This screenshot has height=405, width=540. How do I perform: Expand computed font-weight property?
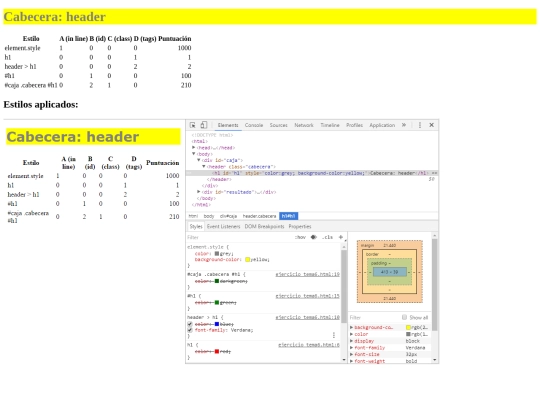coord(351,361)
